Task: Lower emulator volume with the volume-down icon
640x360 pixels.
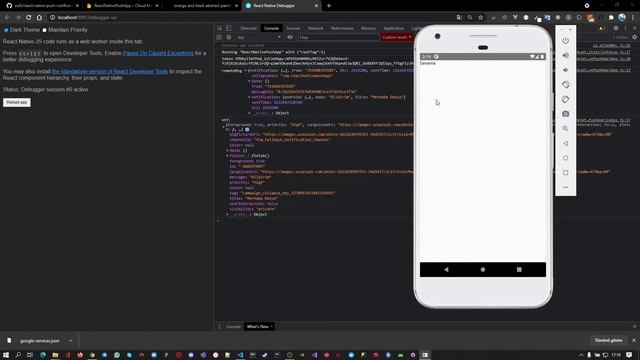Action: click(565, 70)
